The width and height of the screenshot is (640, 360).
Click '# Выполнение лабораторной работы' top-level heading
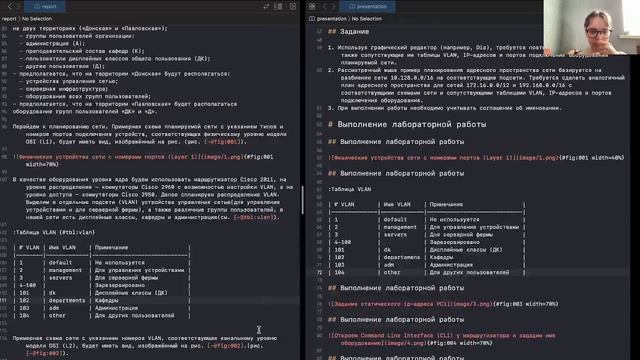click(407, 124)
